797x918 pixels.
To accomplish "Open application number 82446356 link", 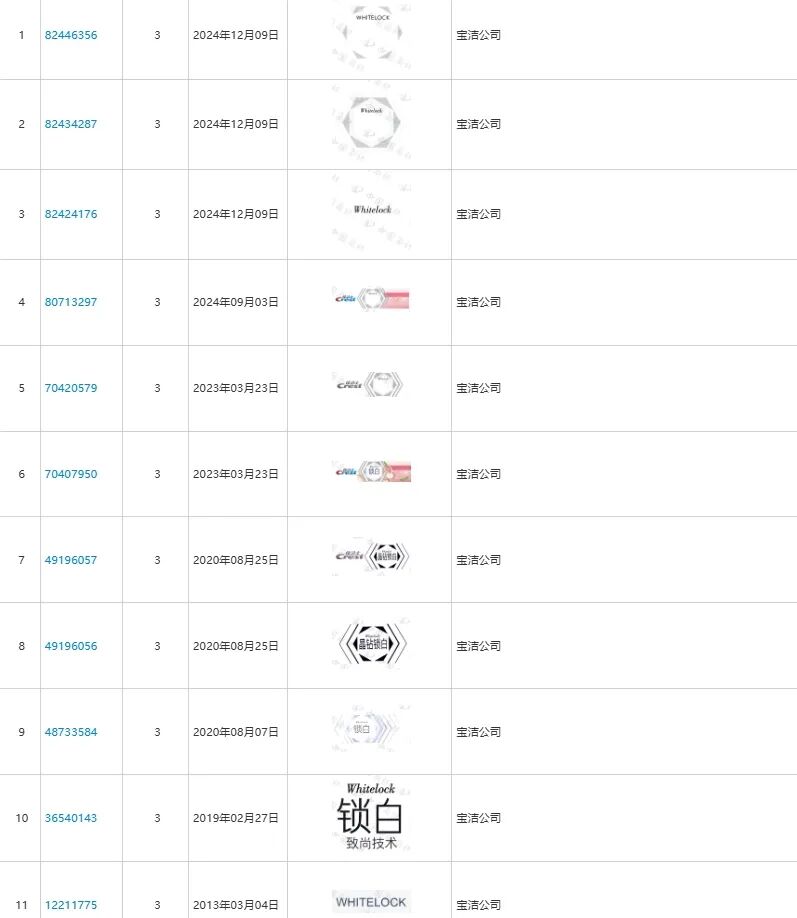I will pyautogui.click(x=71, y=35).
